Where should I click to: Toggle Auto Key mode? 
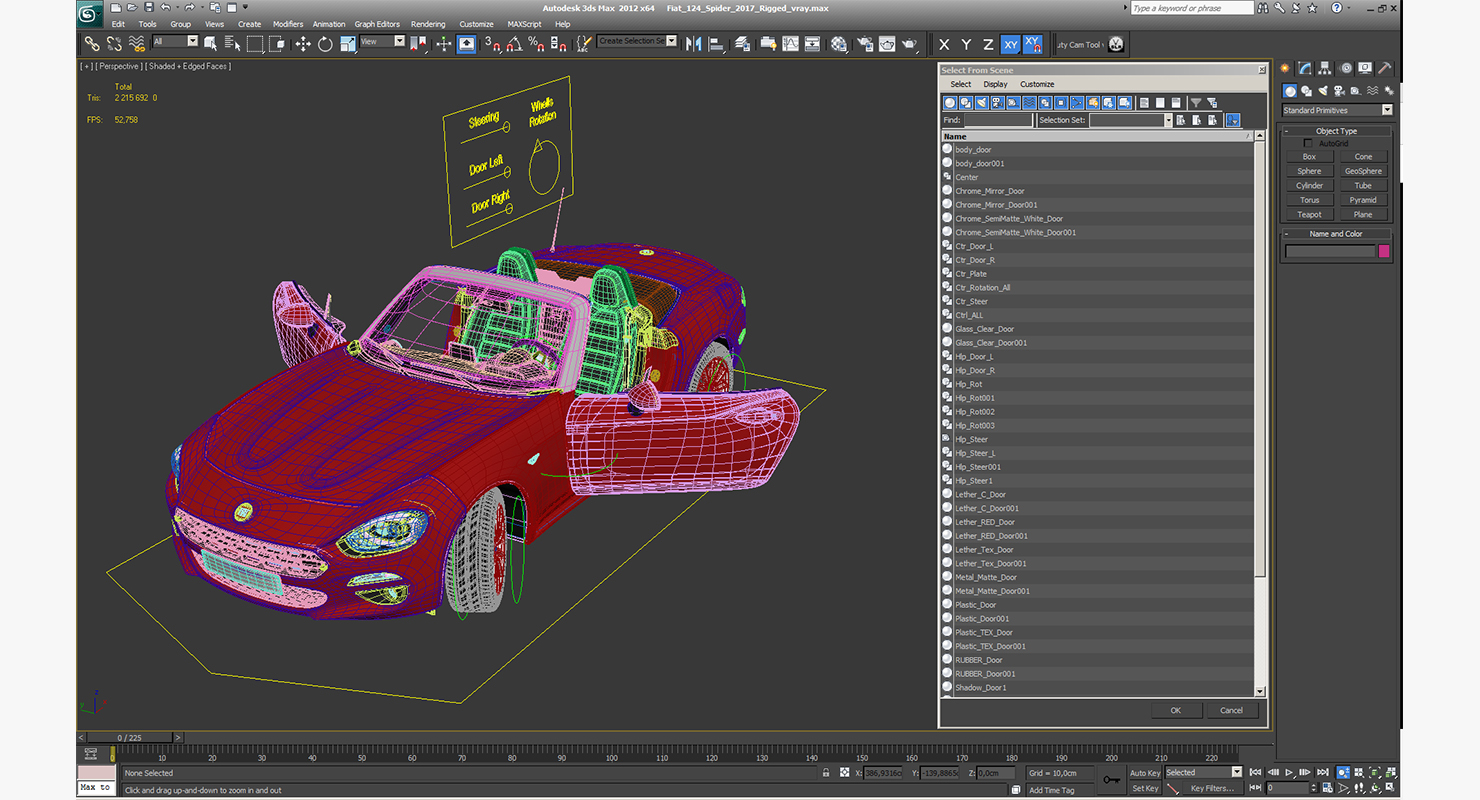pos(1144,773)
